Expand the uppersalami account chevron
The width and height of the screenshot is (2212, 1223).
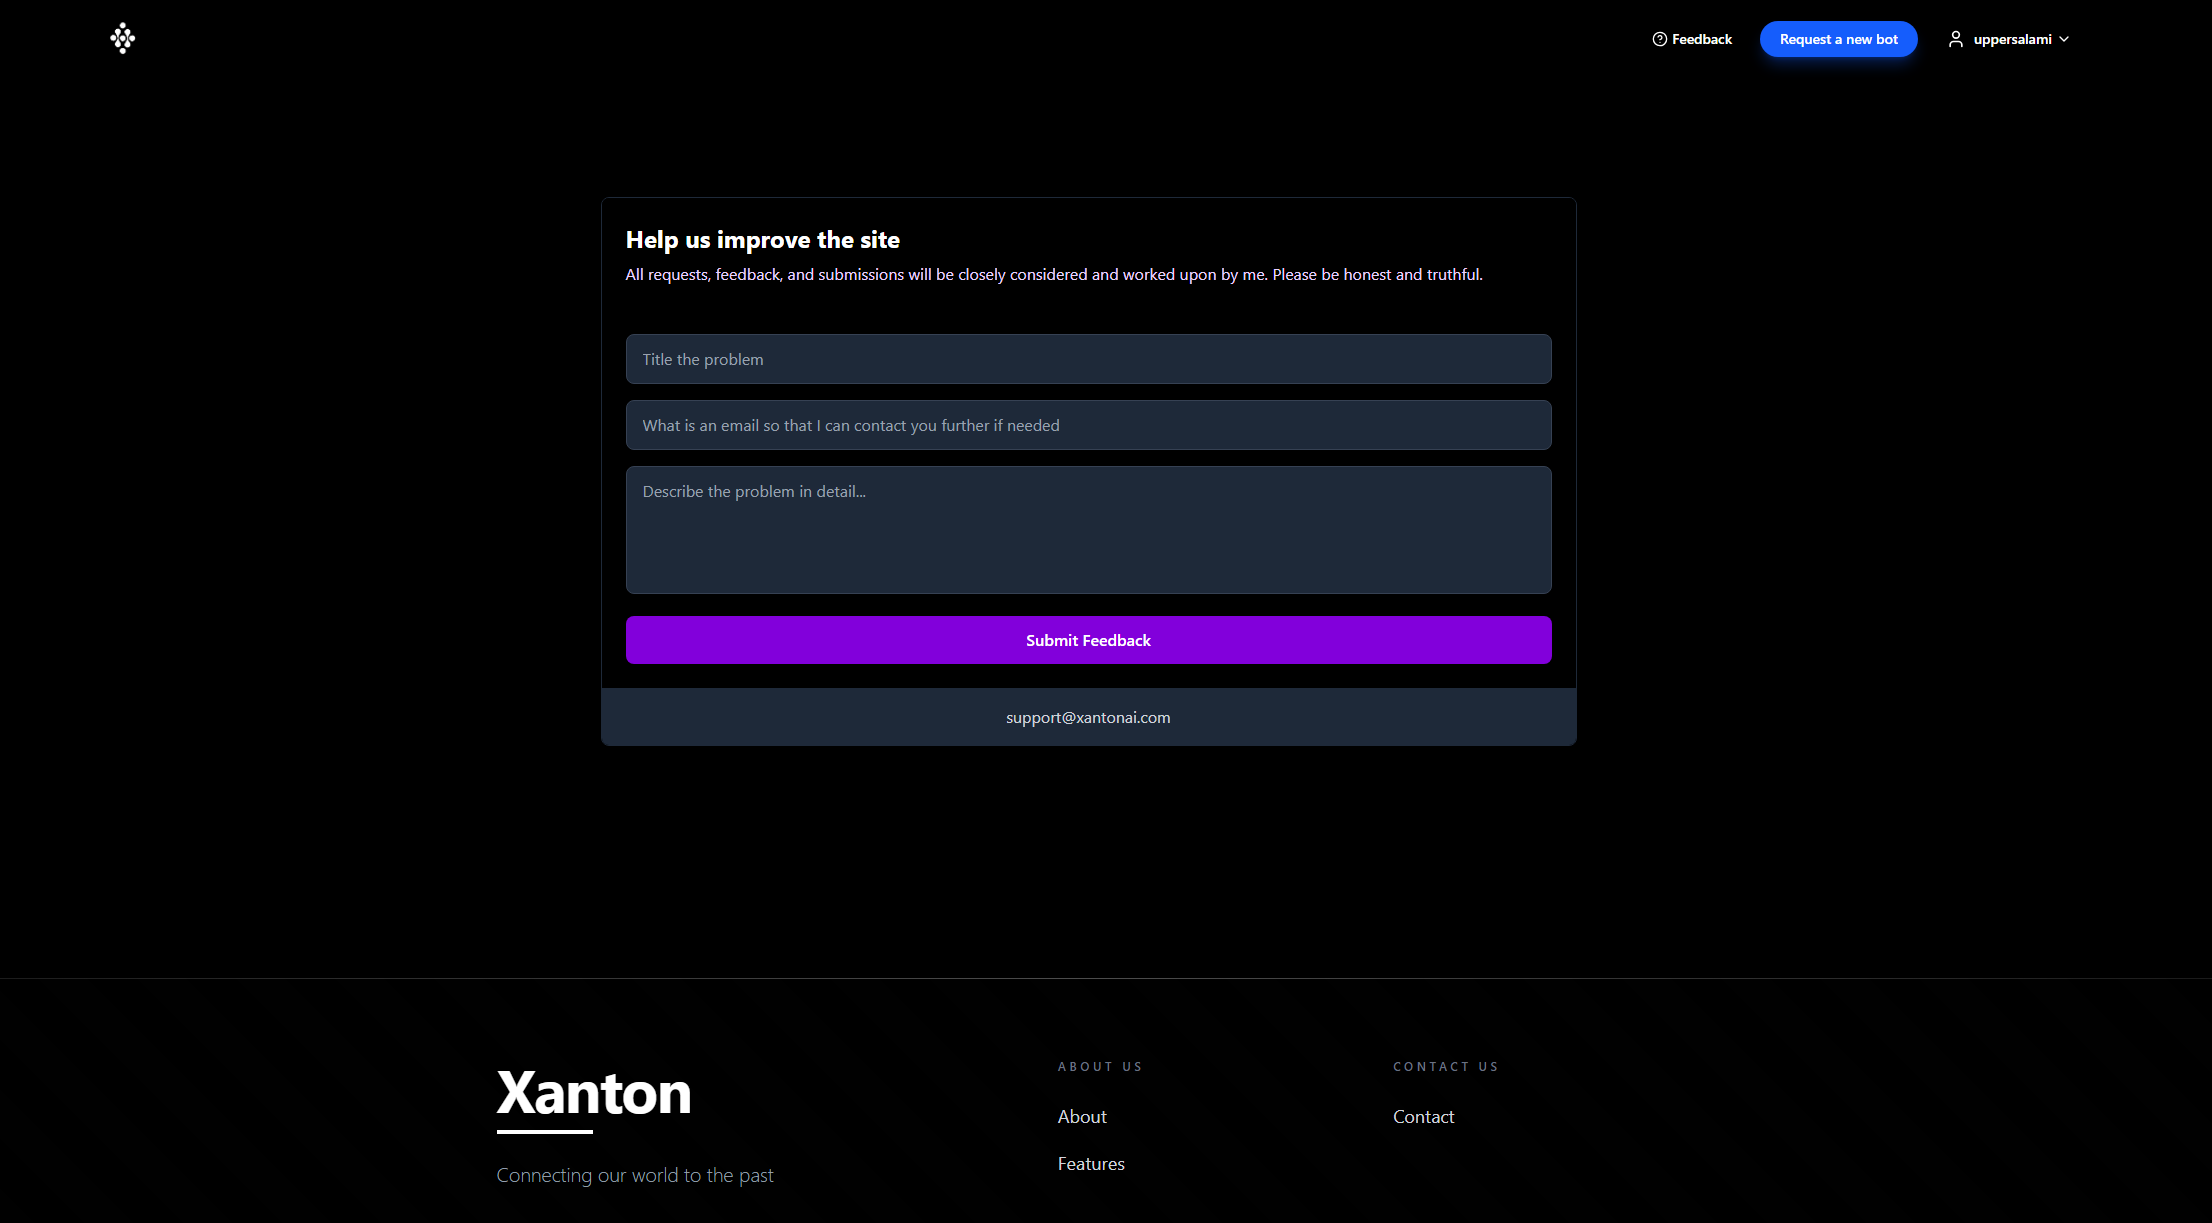point(2064,39)
